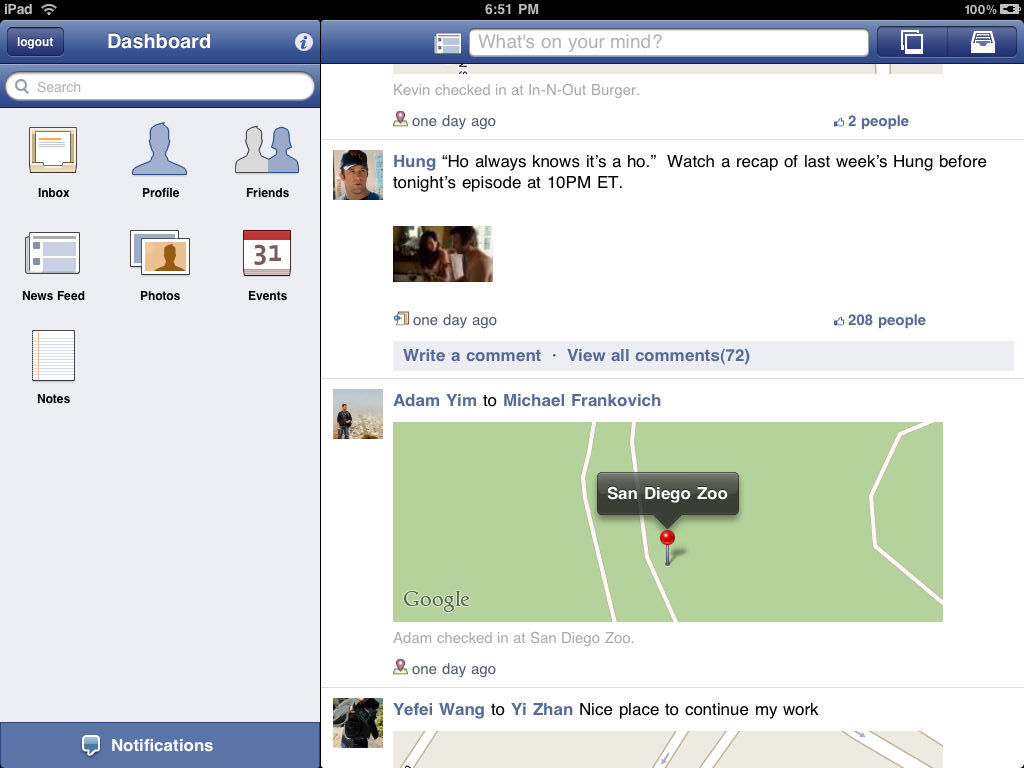Screen dimensions: 1024x768
Task: Click the "What's on your mind?" field
Action: click(x=669, y=42)
